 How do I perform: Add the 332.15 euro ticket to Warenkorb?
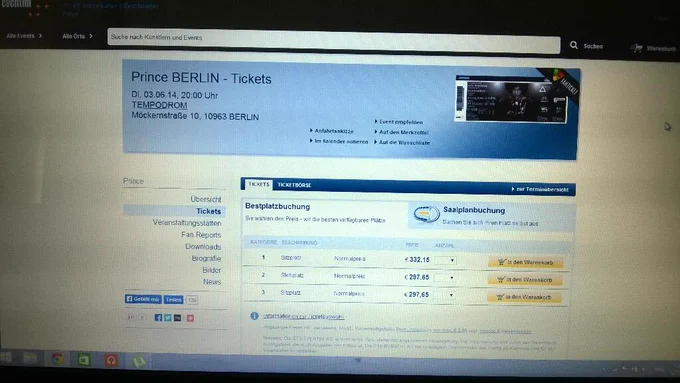tap(526, 262)
